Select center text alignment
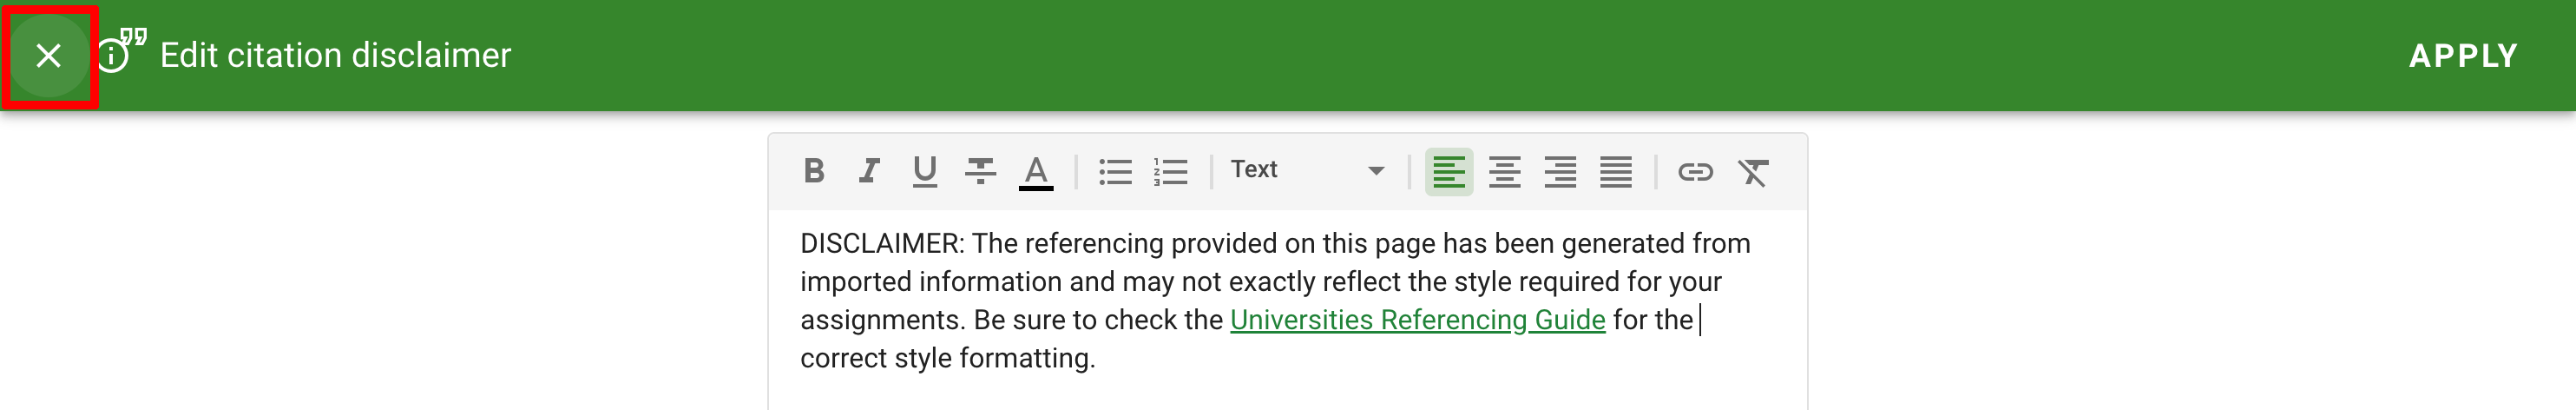 1504,172
